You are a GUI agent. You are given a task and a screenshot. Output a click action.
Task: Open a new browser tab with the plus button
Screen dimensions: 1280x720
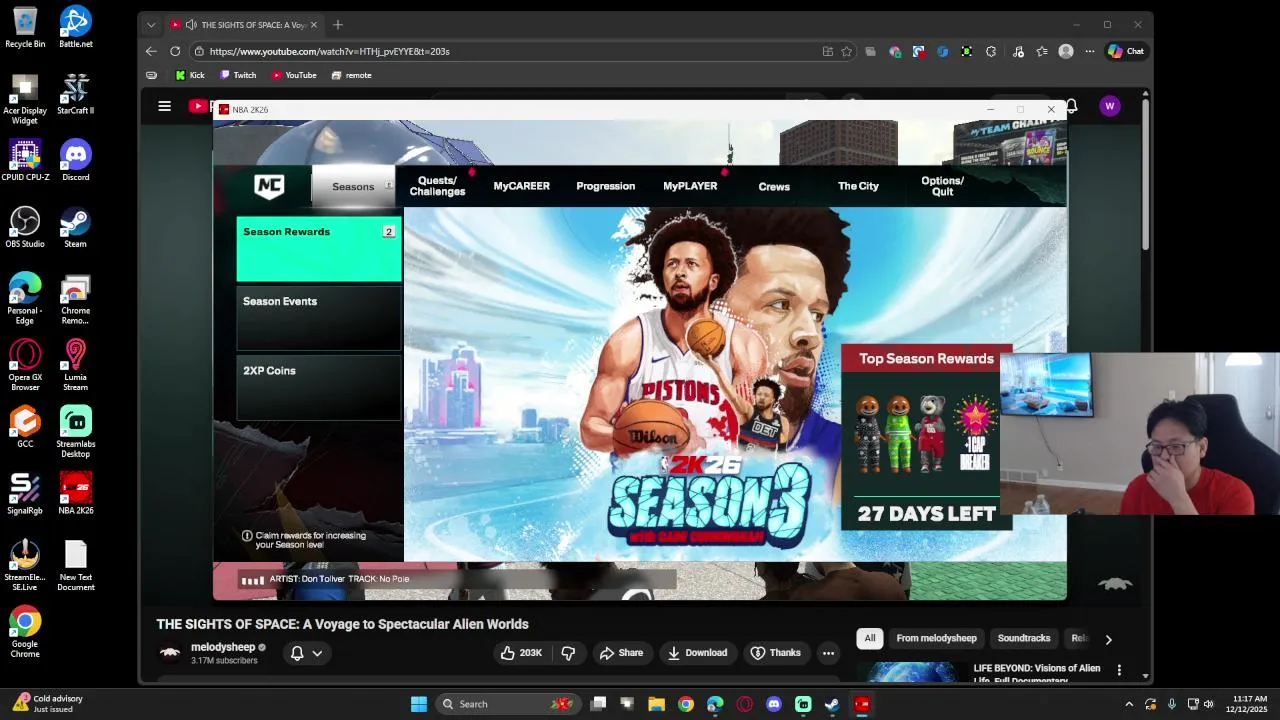(x=337, y=24)
